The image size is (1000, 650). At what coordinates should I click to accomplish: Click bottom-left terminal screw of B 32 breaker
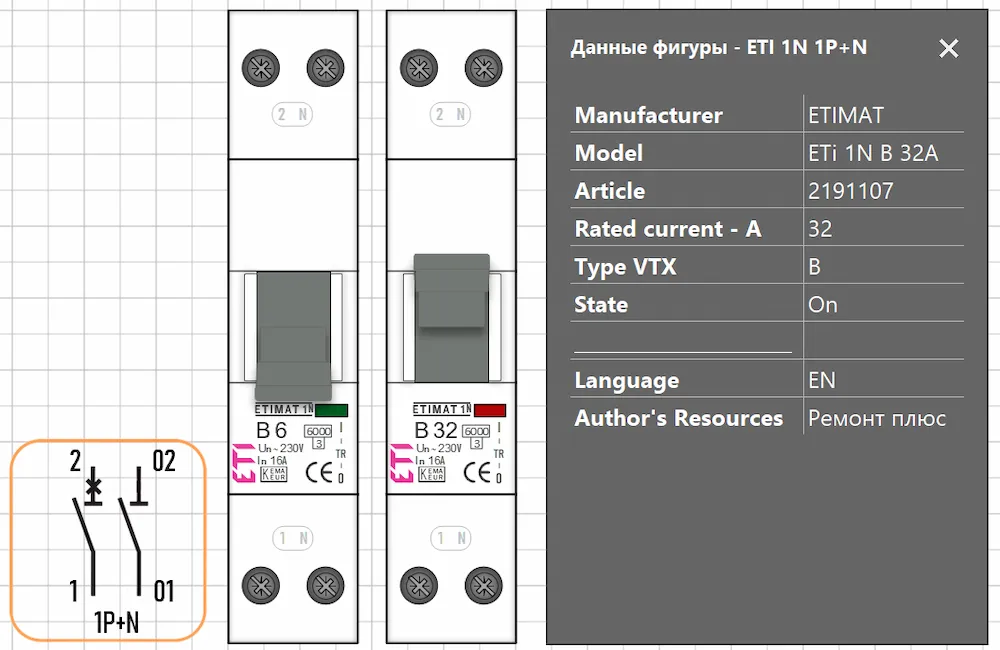419,585
